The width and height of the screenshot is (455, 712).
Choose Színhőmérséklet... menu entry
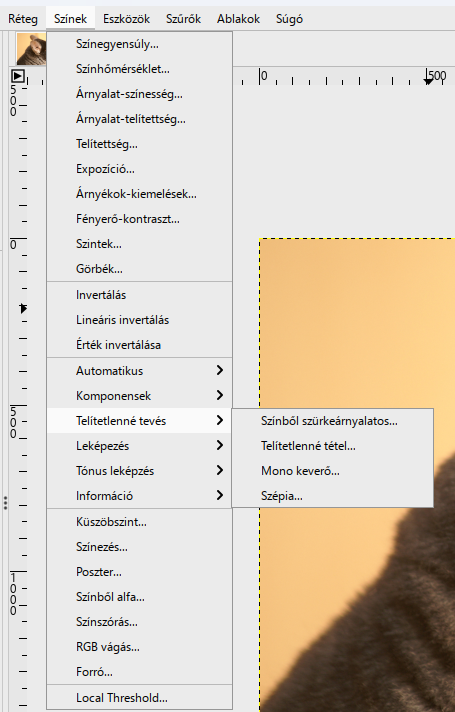tap(139, 69)
